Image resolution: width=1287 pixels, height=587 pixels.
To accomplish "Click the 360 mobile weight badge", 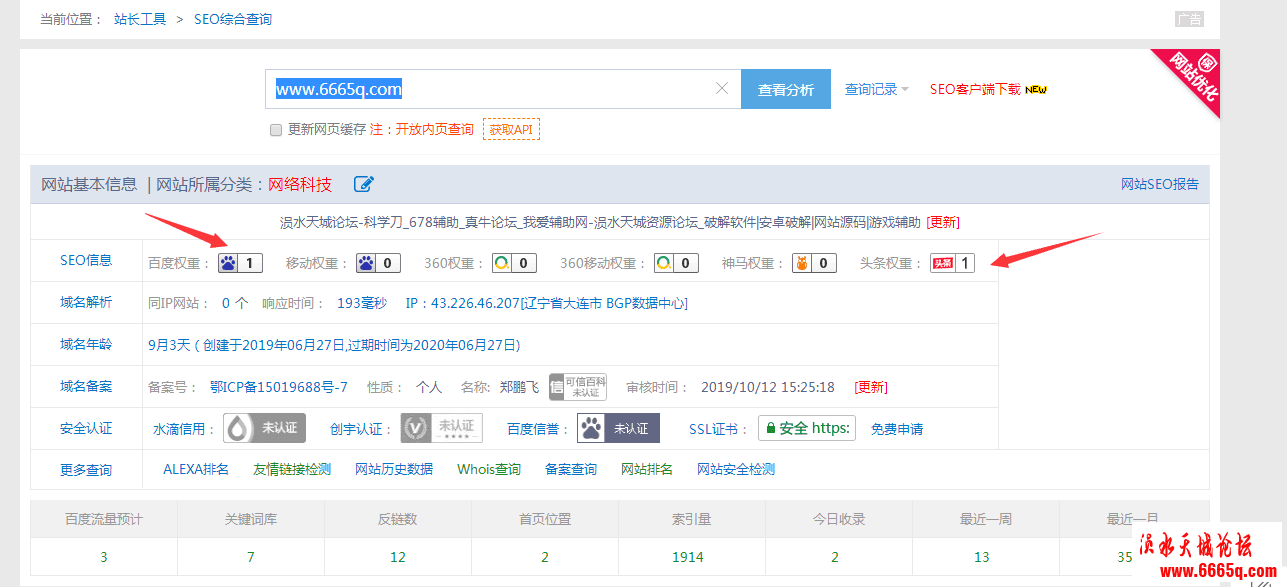I will 676,263.
